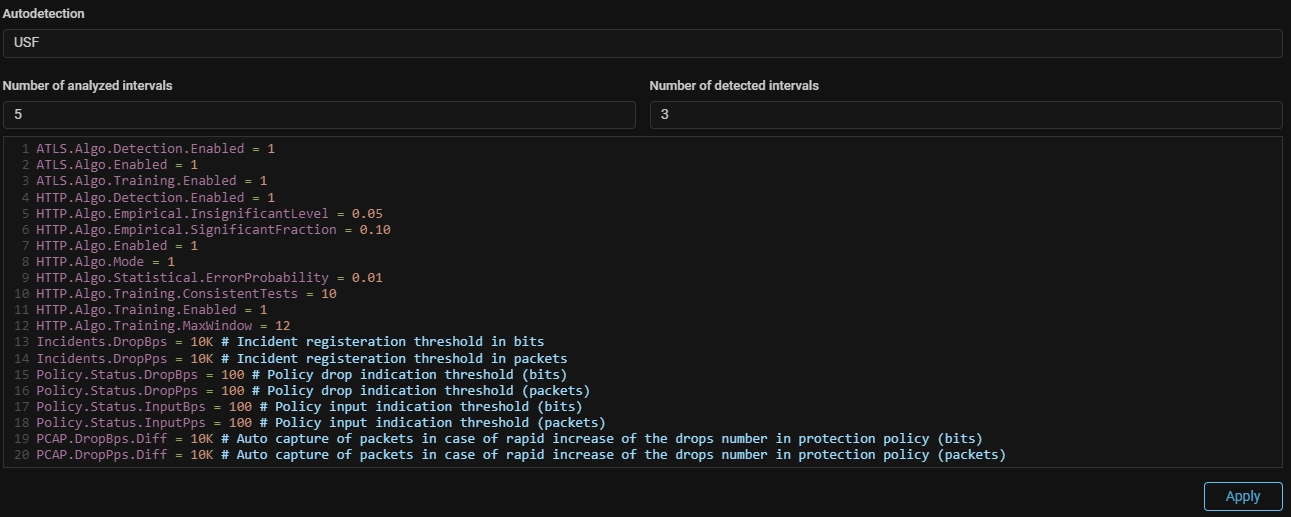Click the Apply button

1242,496
